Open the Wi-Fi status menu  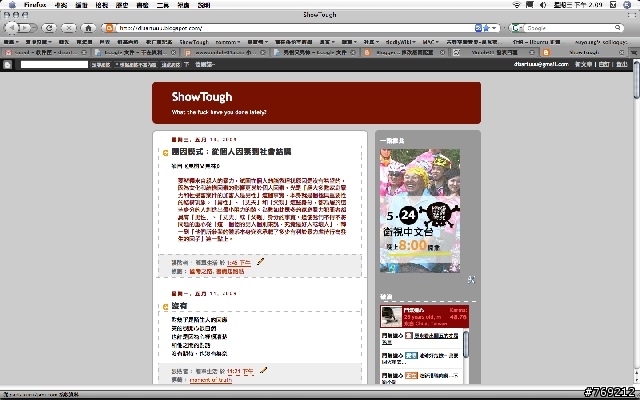tap(517, 4)
